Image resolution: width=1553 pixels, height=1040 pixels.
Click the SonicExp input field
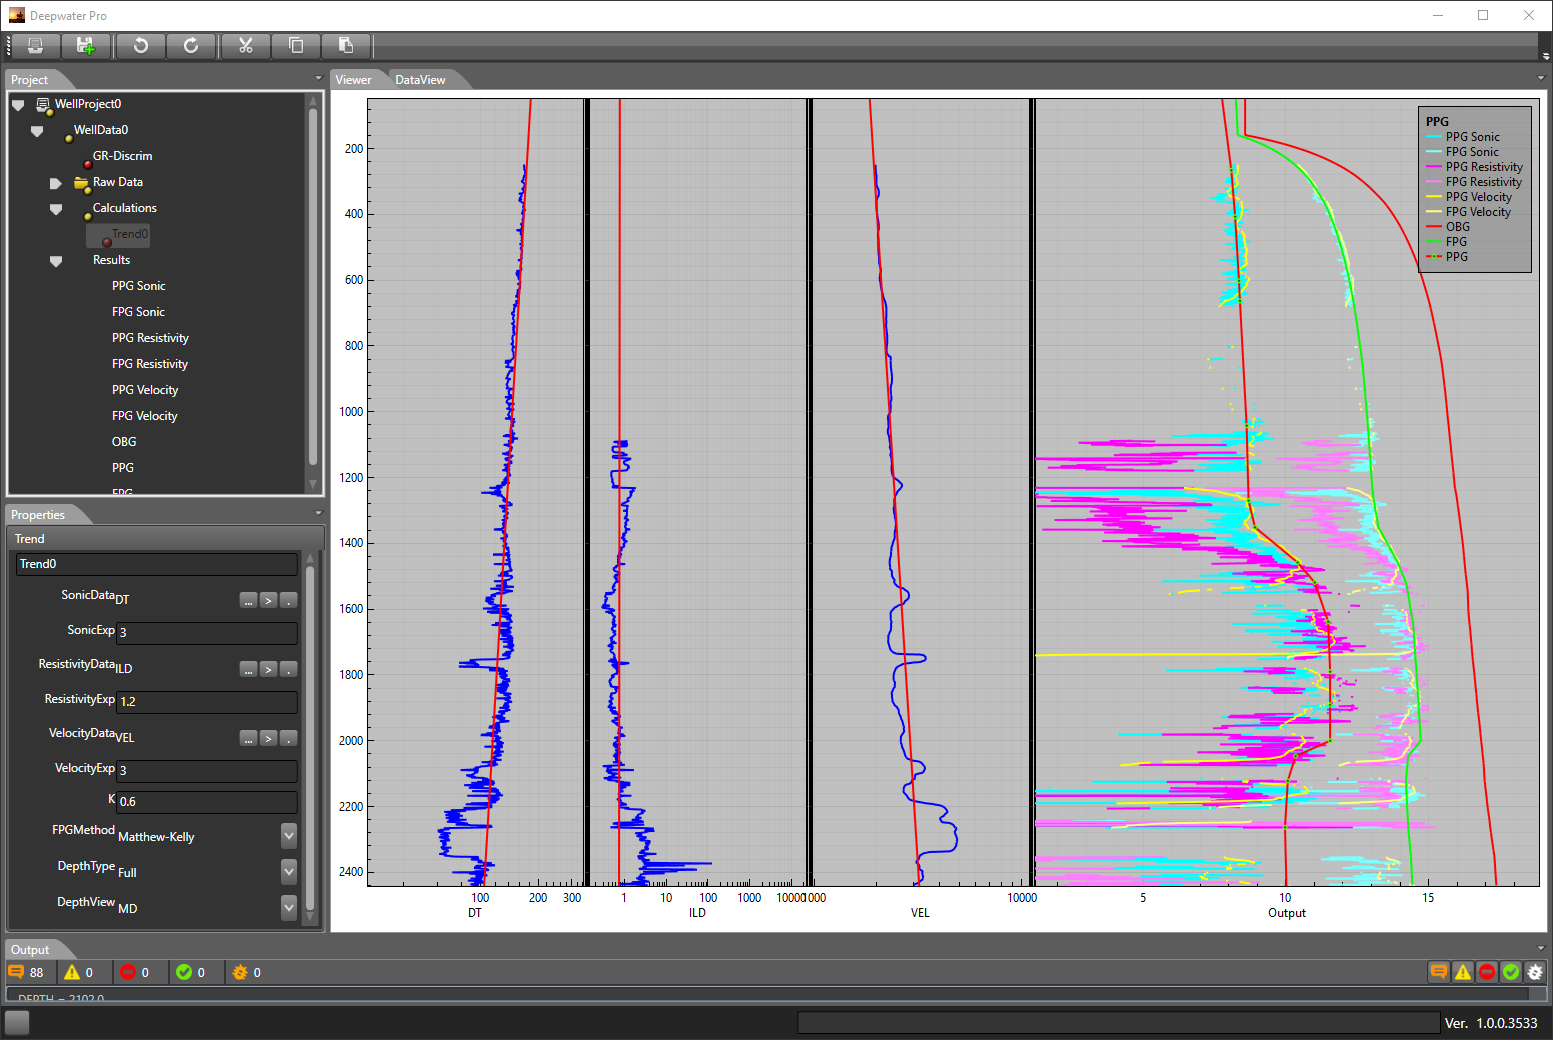coord(207,633)
